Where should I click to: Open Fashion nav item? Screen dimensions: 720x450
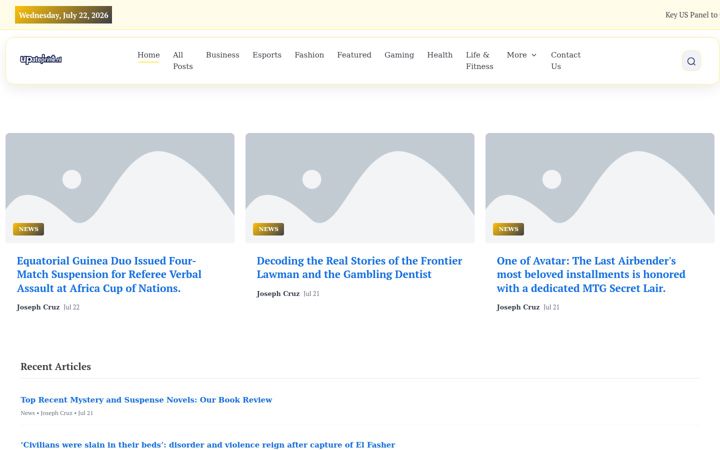[309, 55]
